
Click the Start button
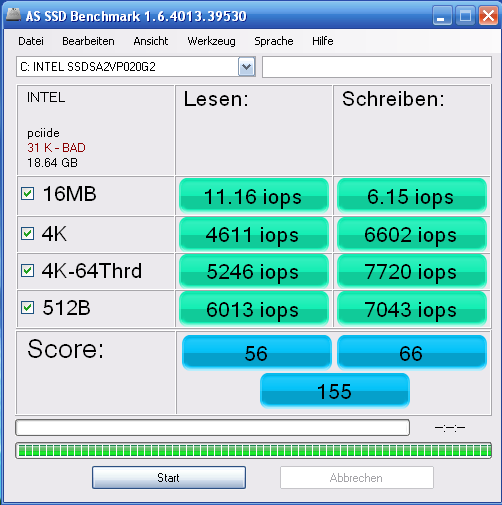pyautogui.click(x=169, y=478)
